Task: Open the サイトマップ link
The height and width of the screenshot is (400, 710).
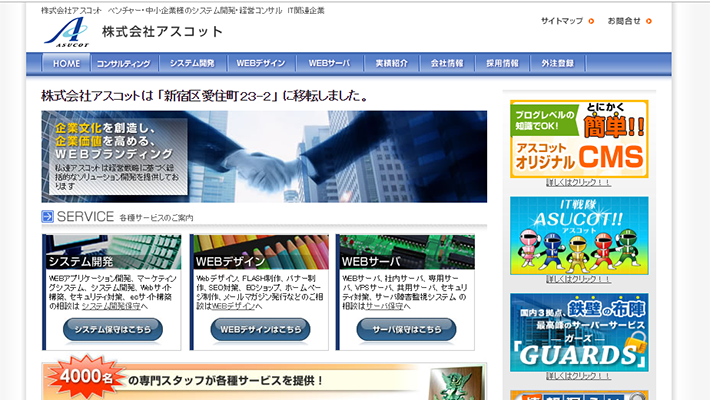Action: coord(562,21)
